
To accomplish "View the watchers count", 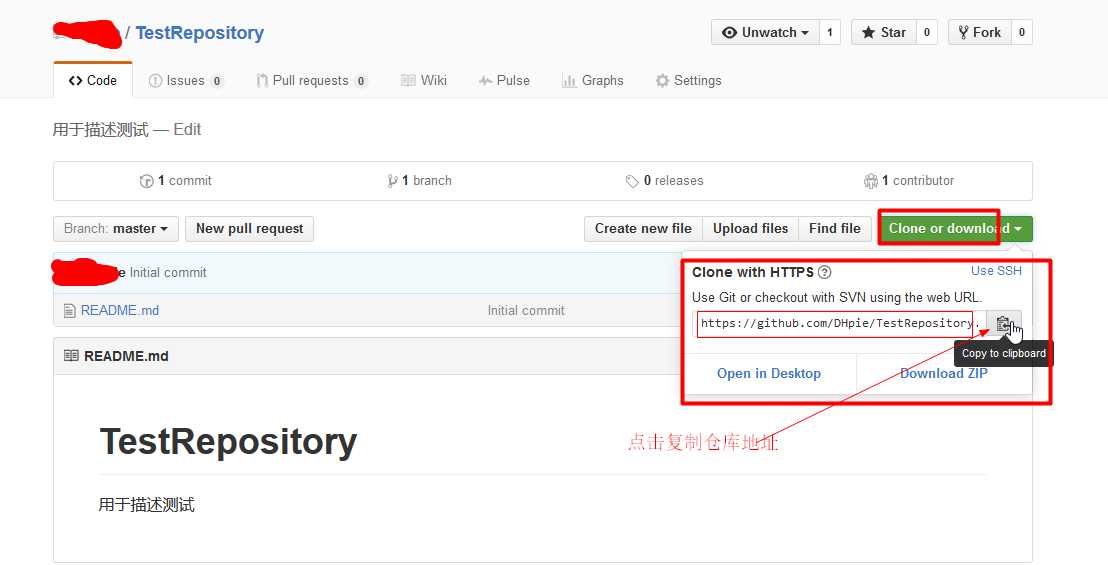I will click(830, 32).
